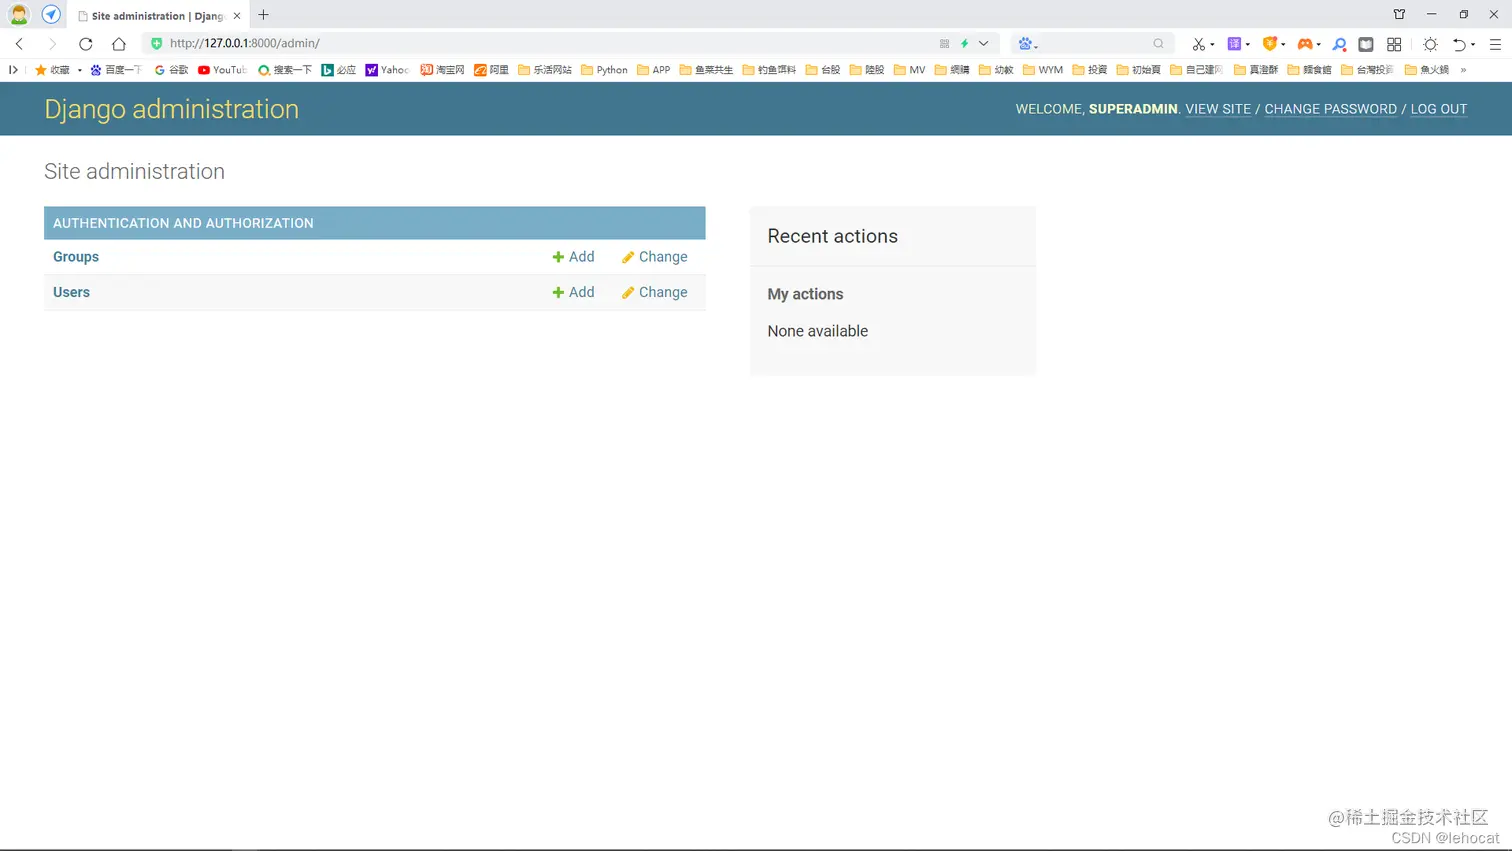This screenshot has height=851, width=1512.
Task: Click the browser back arrow
Action: (19, 44)
